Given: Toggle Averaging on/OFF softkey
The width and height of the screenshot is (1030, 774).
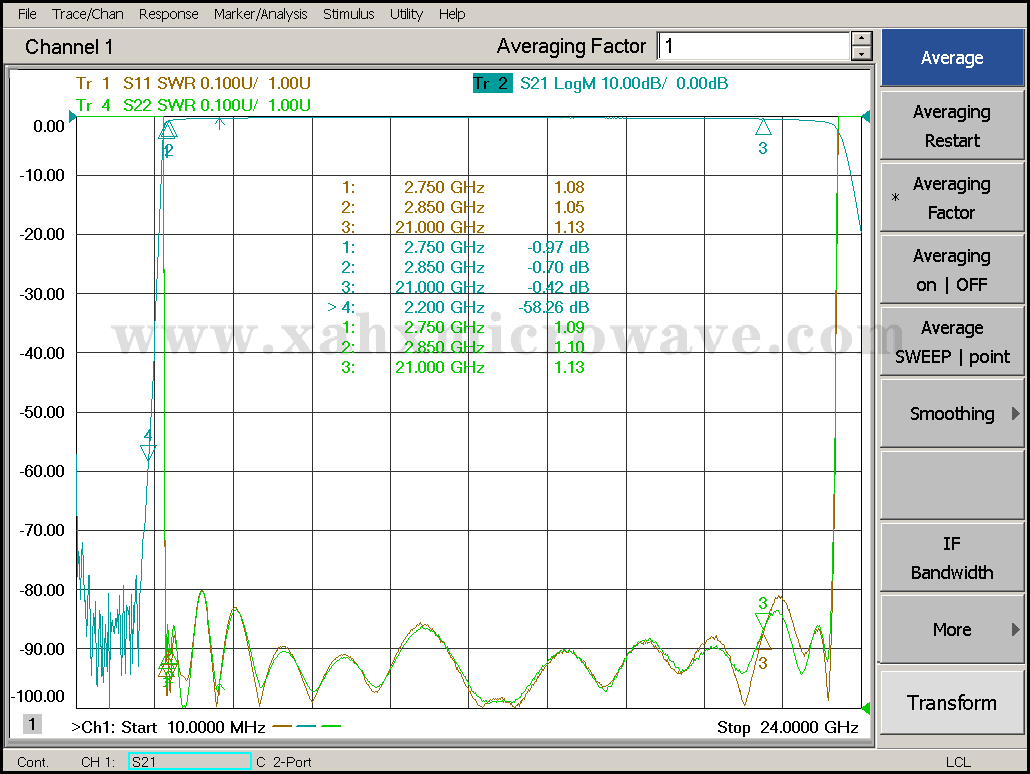Looking at the screenshot, I should 952,270.
